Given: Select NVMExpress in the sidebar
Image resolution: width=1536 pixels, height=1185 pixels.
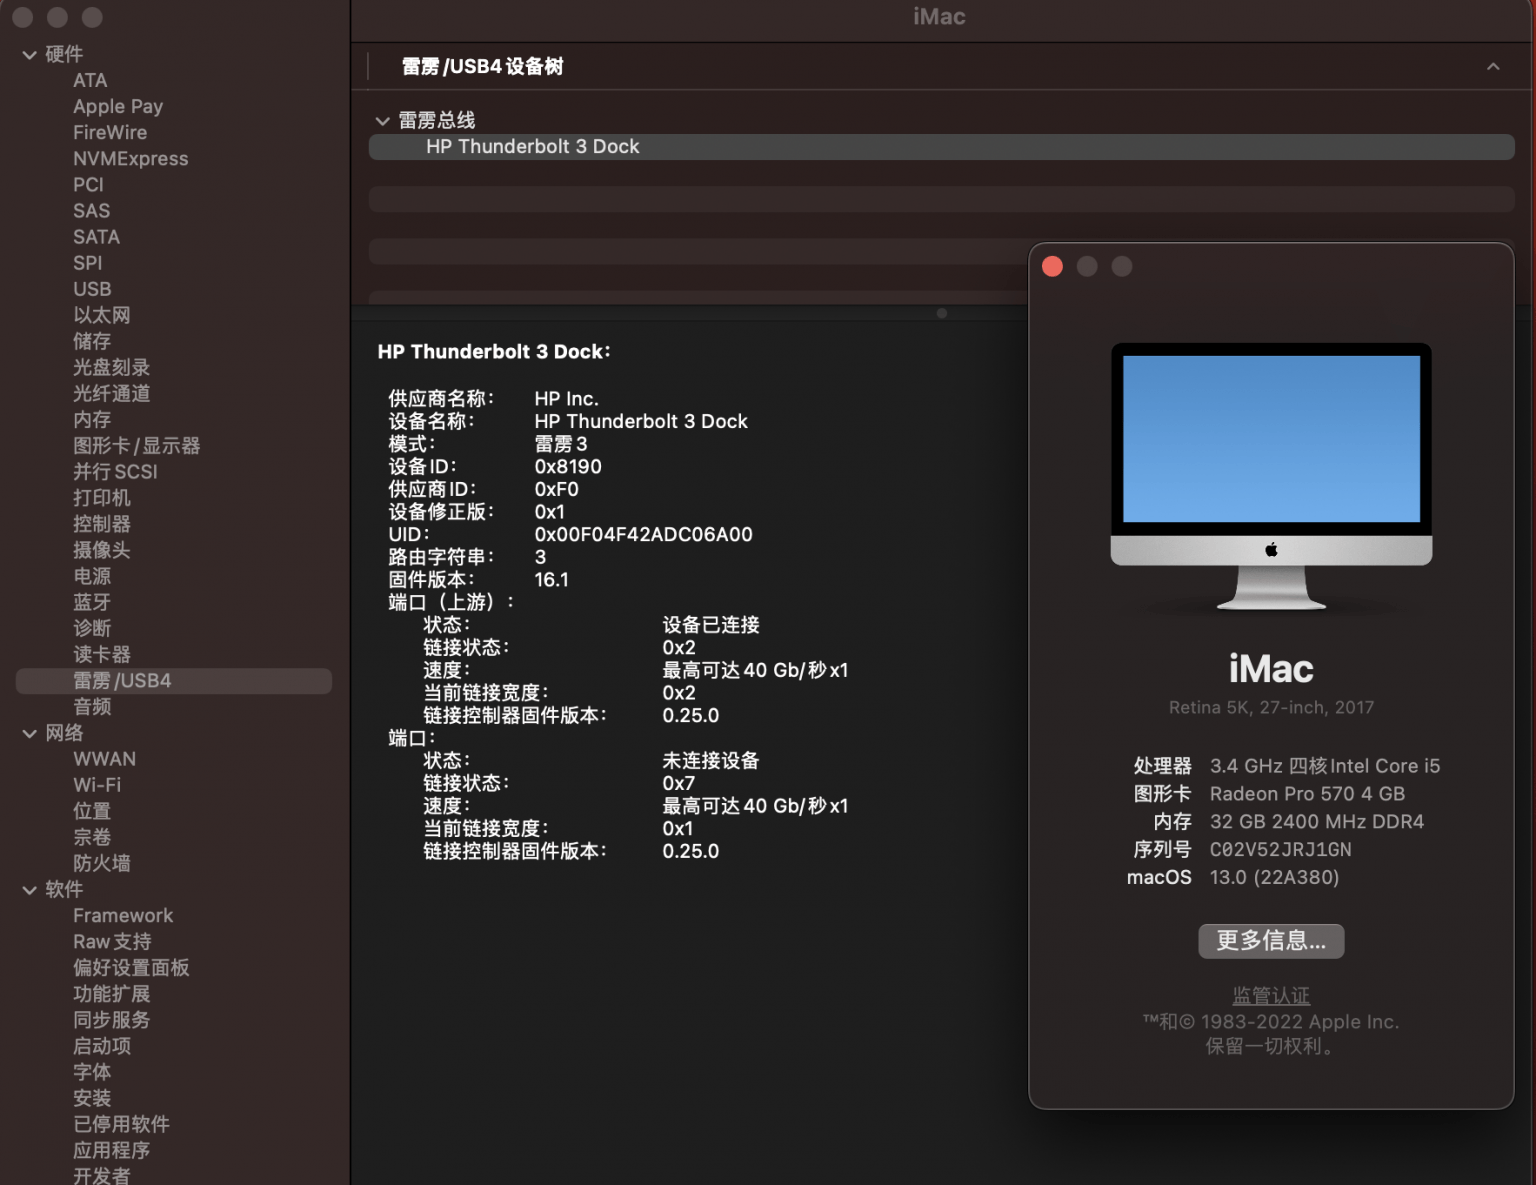Looking at the screenshot, I should 130,159.
